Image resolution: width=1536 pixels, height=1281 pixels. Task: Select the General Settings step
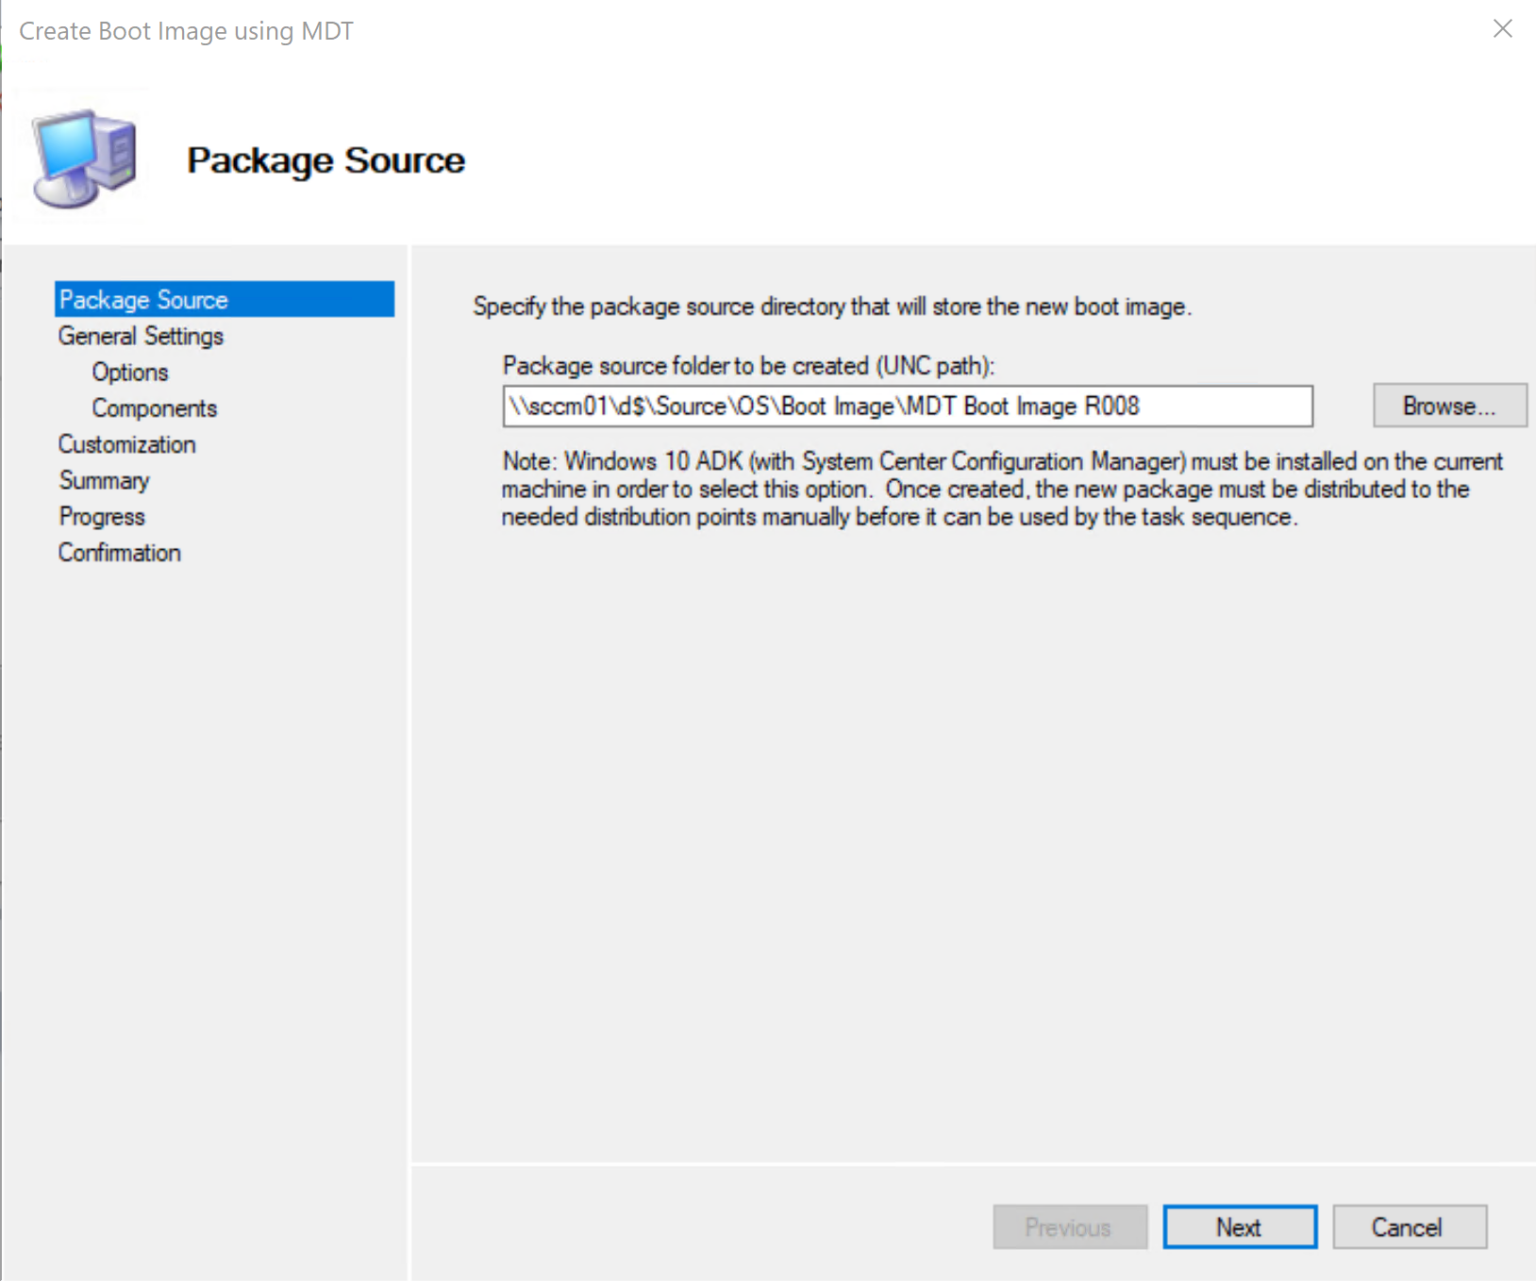pyautogui.click(x=140, y=336)
